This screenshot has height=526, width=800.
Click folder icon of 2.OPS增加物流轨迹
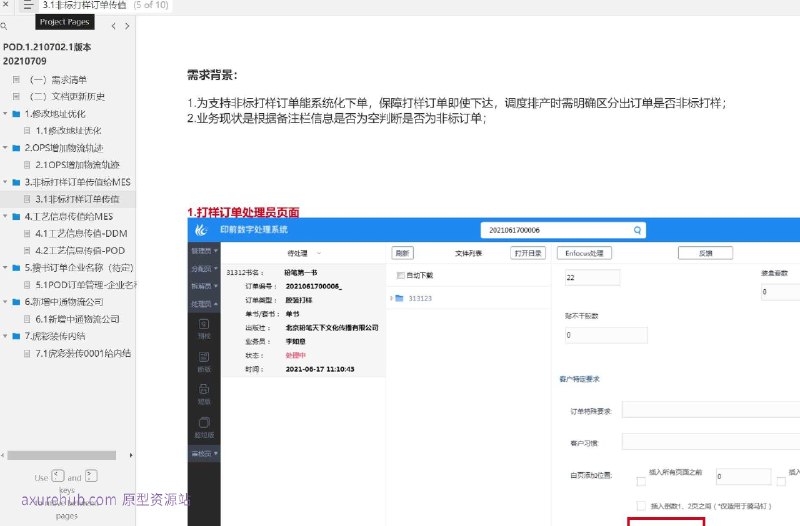pos(16,148)
